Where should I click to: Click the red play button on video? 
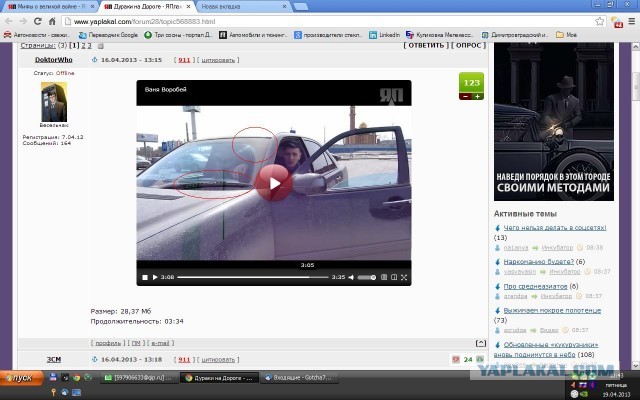(x=273, y=181)
